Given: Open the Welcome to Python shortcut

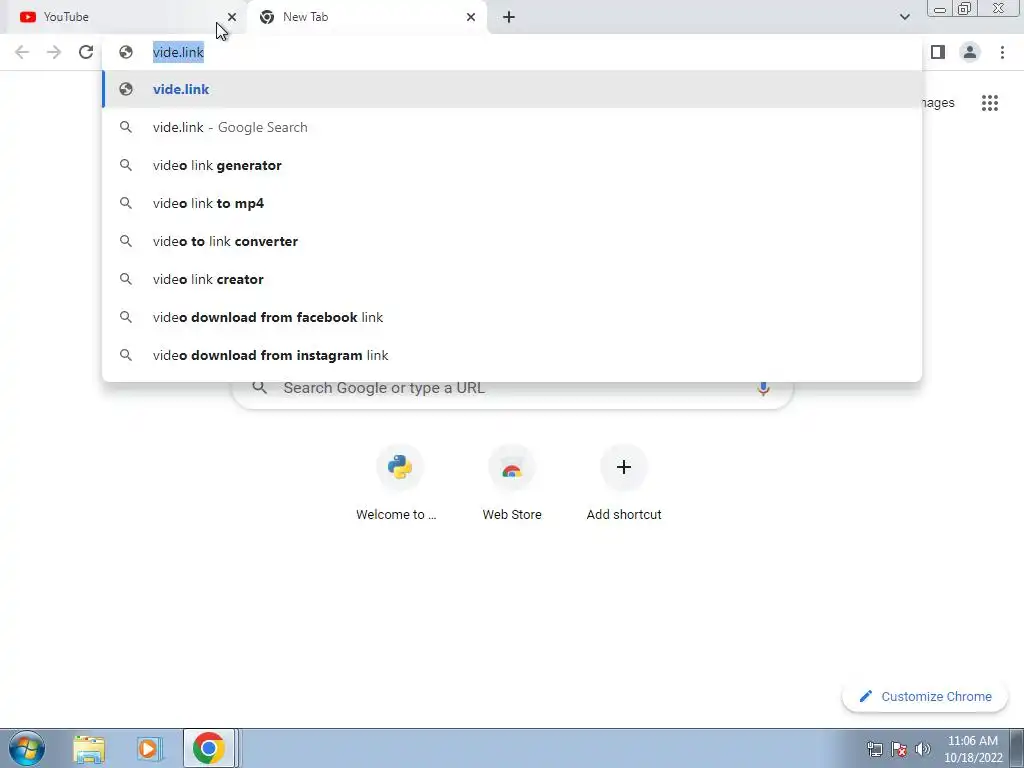Looking at the screenshot, I should pos(399,483).
